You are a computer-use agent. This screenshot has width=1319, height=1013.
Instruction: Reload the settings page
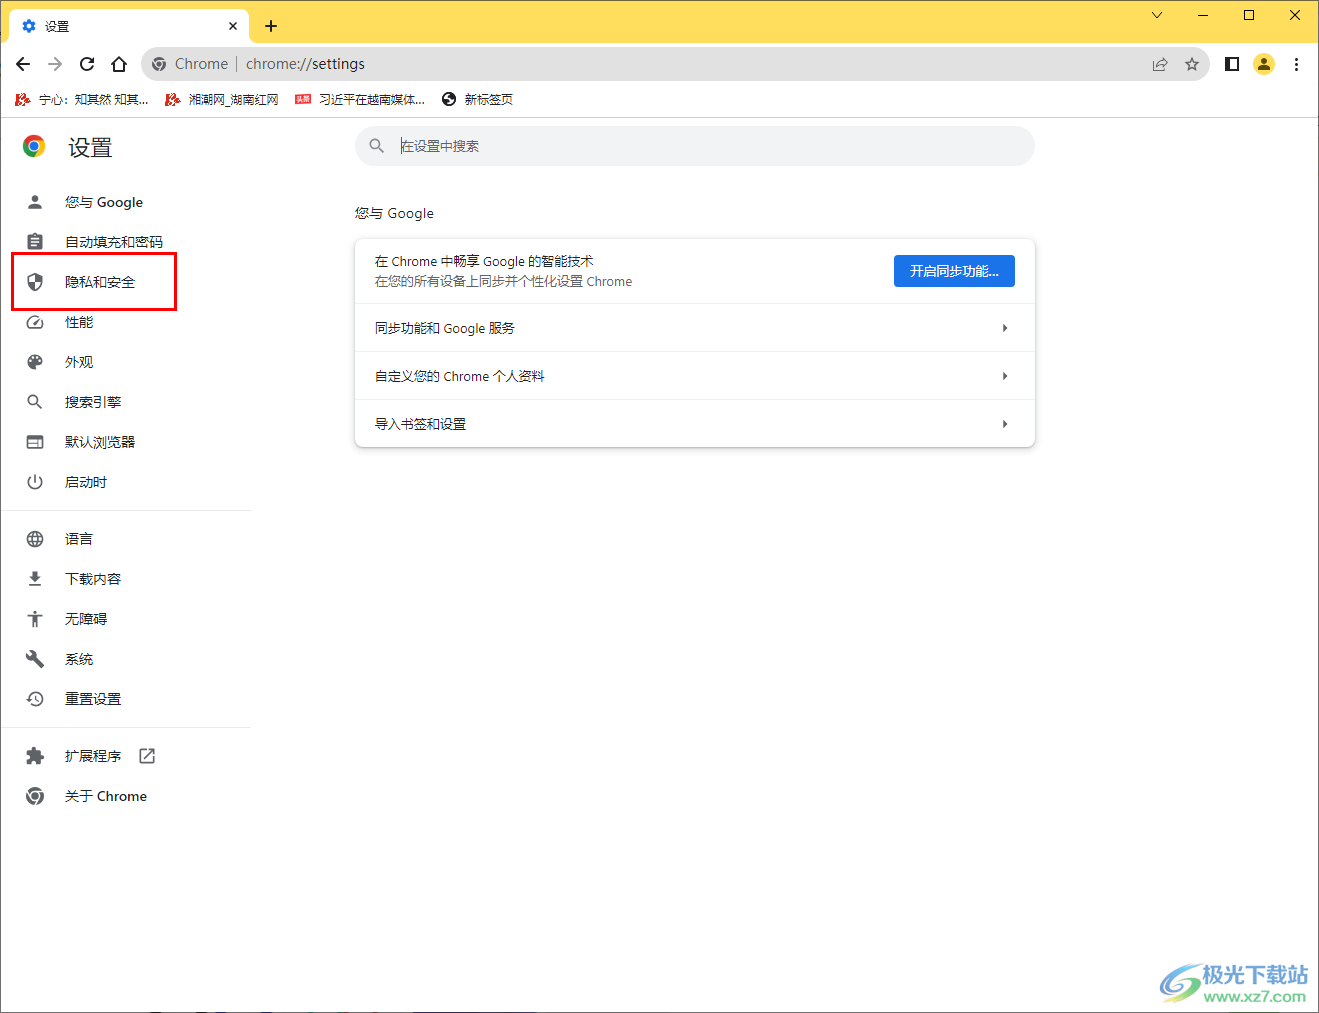[x=87, y=64]
